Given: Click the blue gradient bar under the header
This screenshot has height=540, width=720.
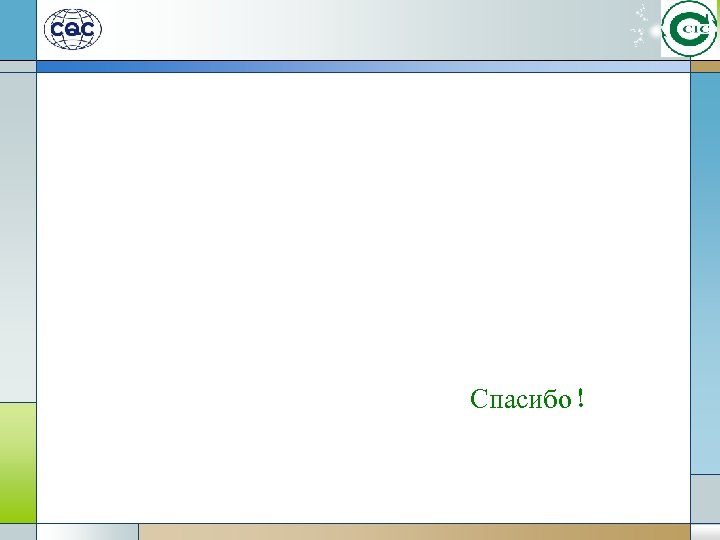Looking at the screenshot, I should 363,67.
